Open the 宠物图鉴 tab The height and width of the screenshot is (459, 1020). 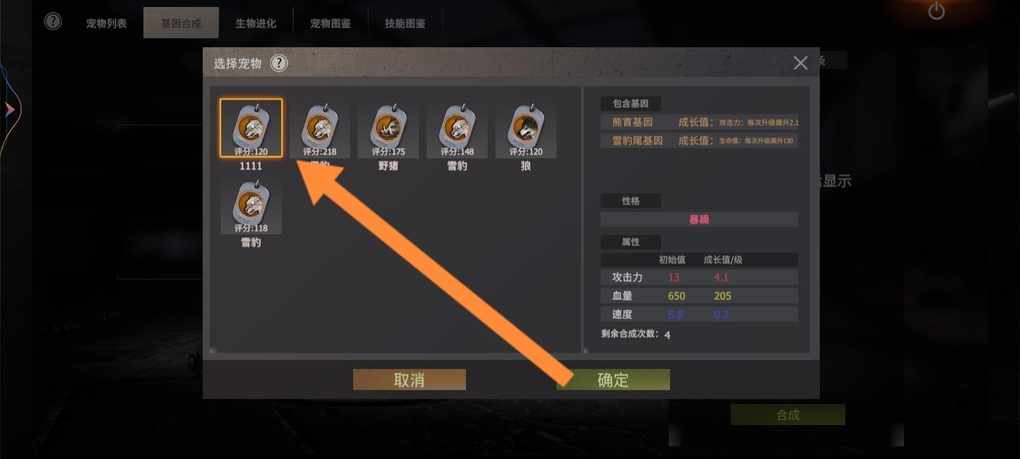coord(330,23)
